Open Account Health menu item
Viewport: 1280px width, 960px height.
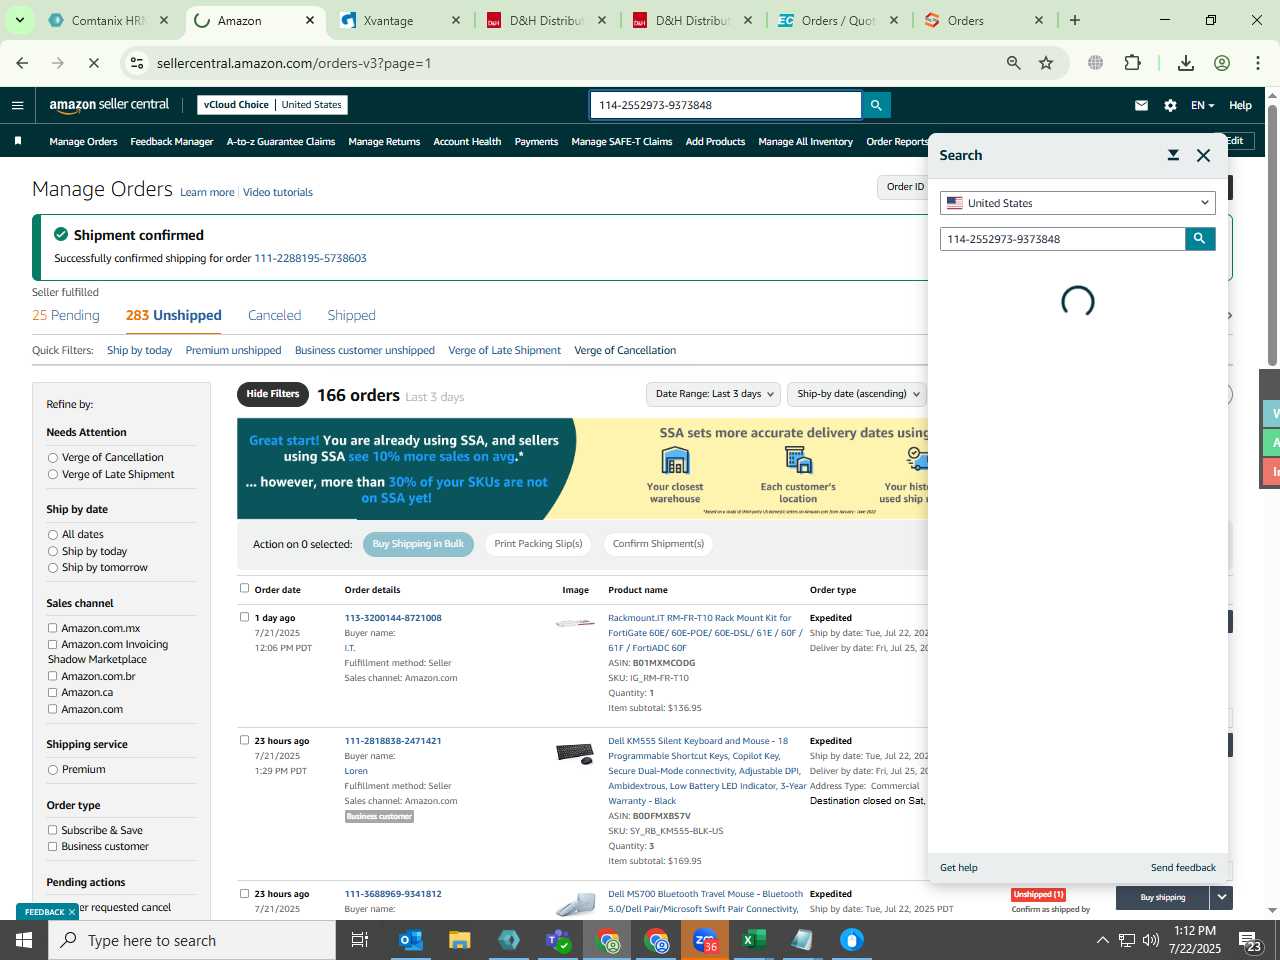[467, 142]
